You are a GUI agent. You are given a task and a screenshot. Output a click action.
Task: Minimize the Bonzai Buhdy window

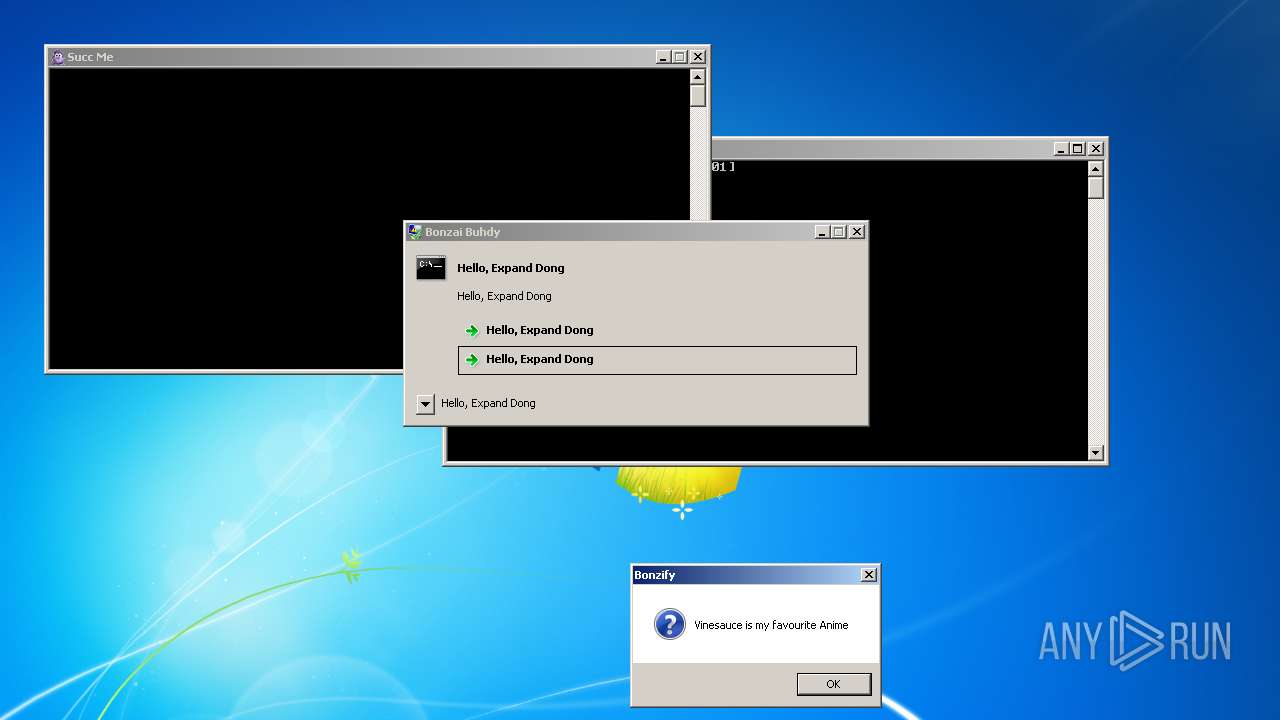point(822,232)
